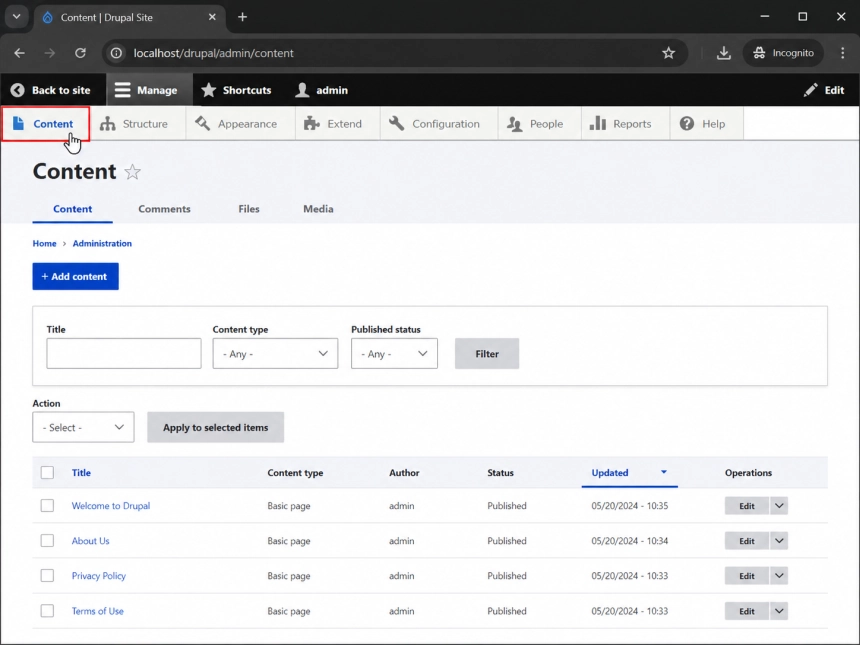Check the Privacy Policy row checkbox

[47, 575]
